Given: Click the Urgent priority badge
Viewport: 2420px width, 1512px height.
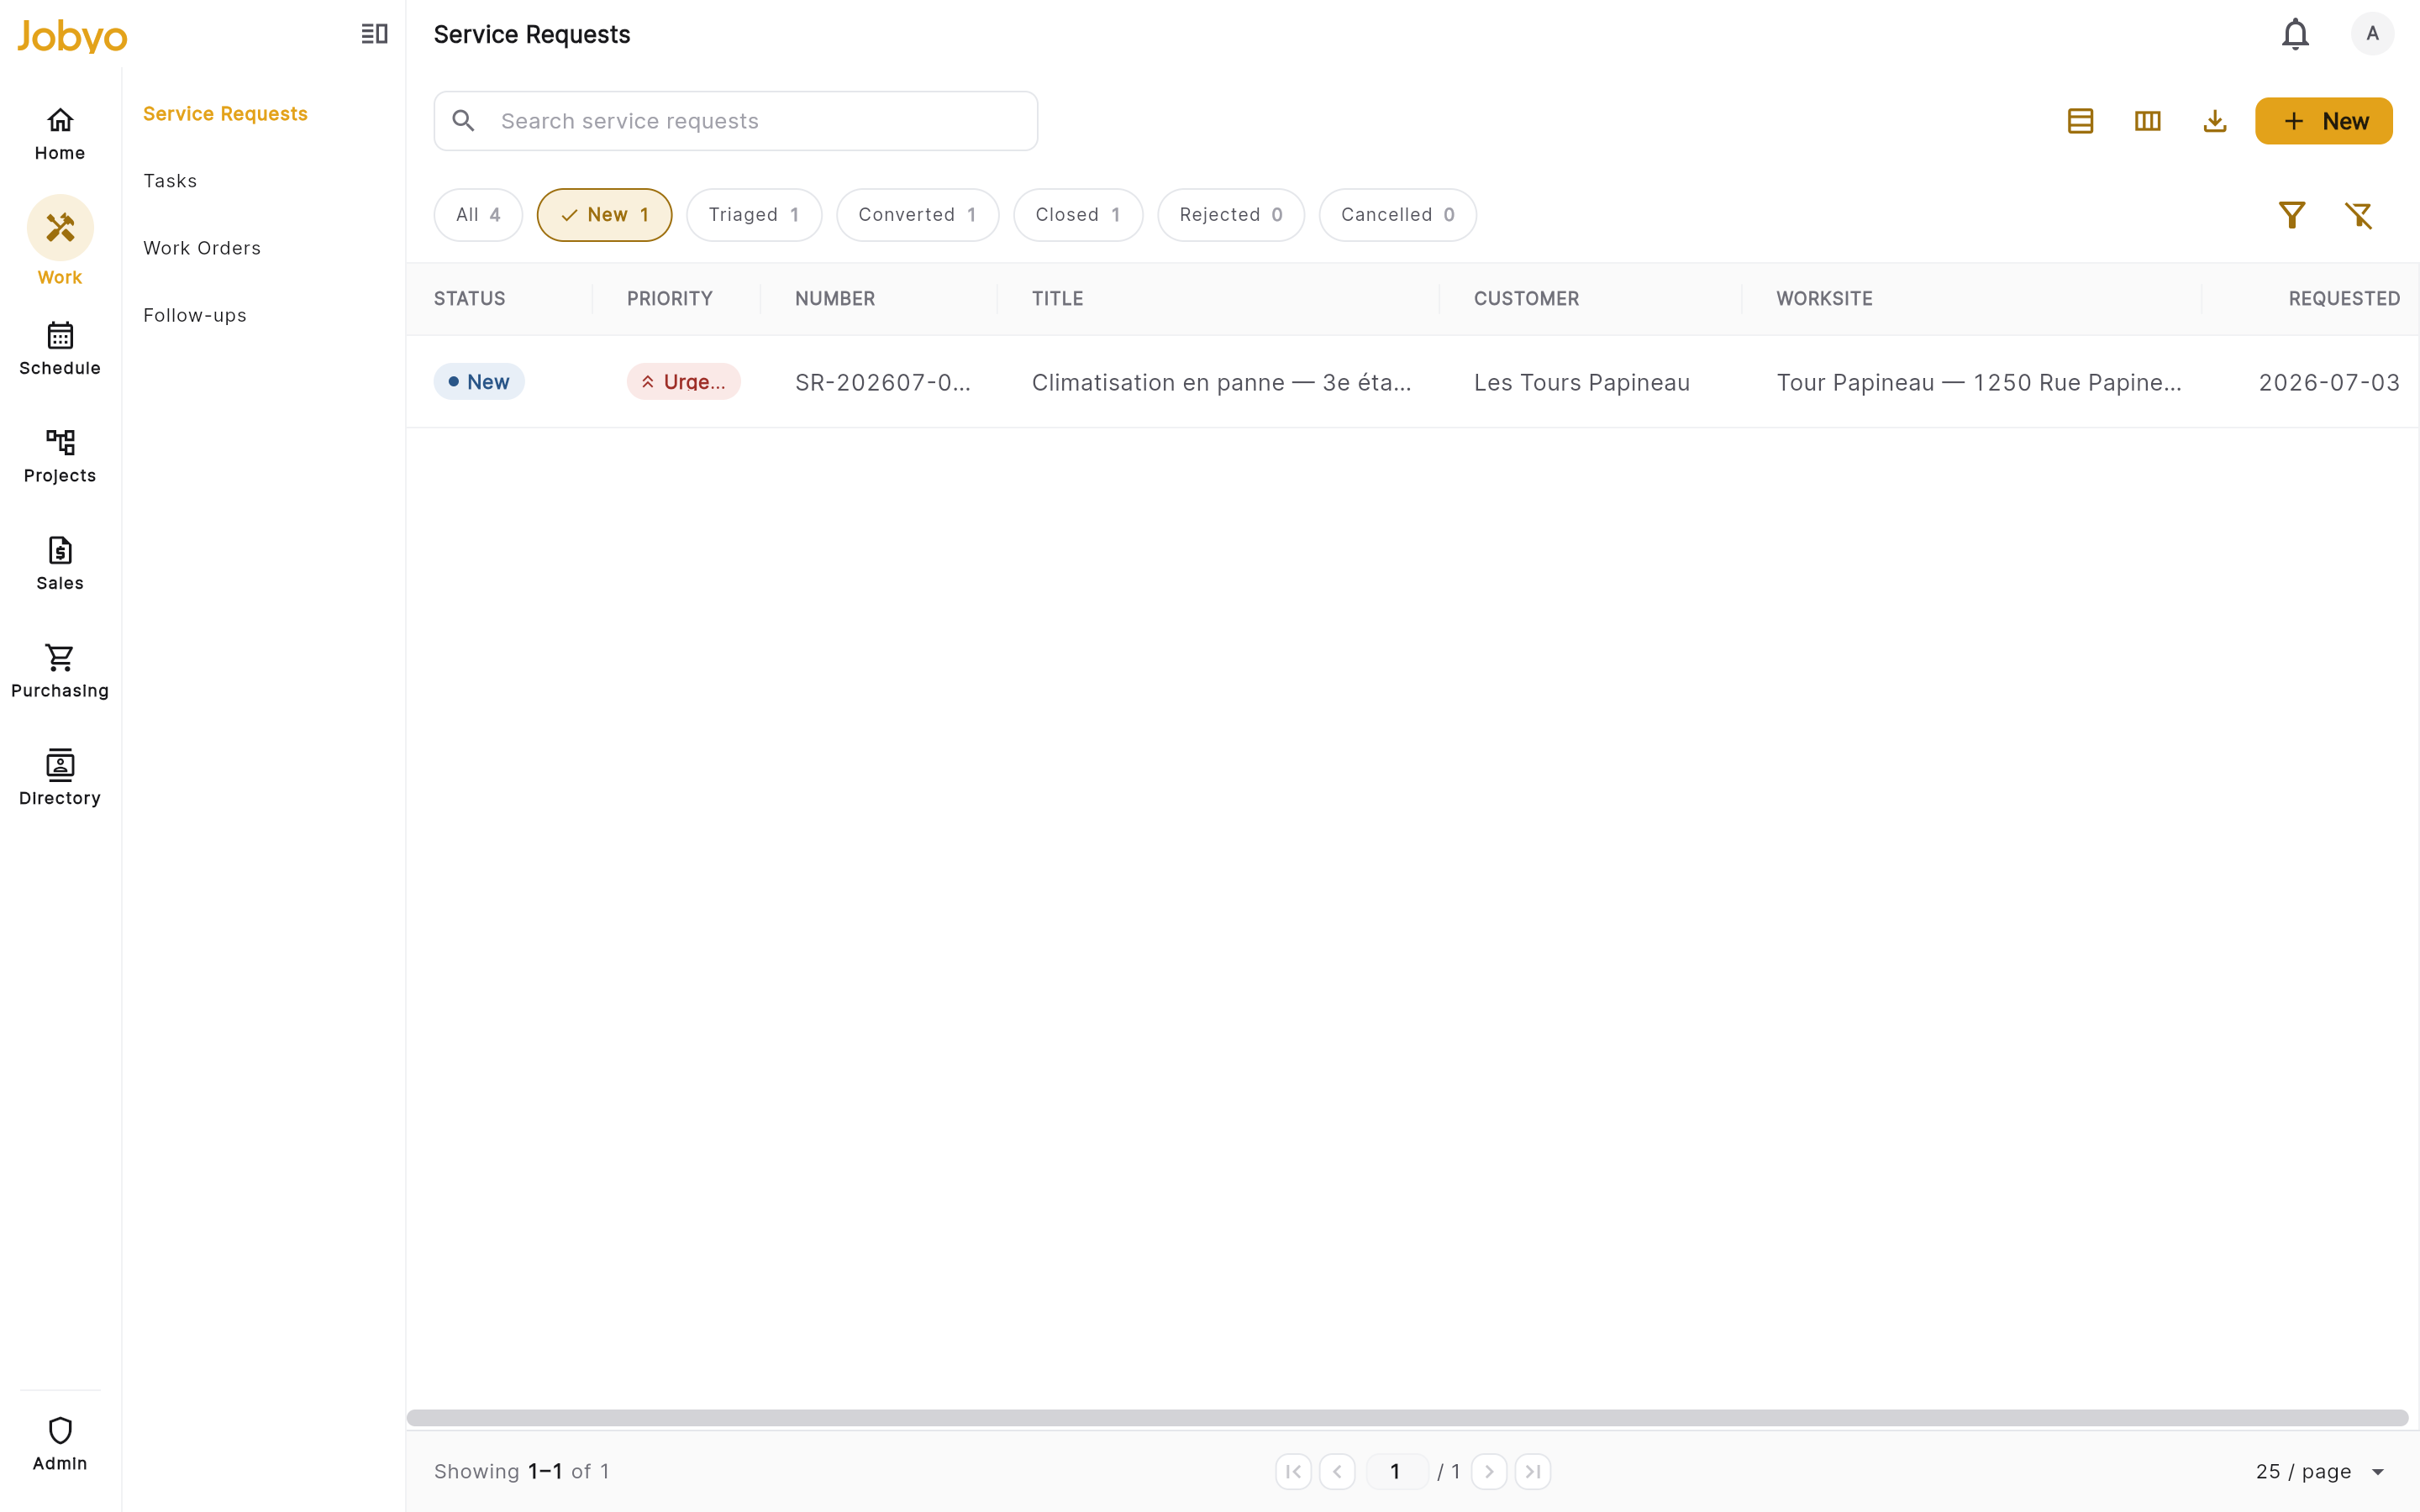Looking at the screenshot, I should pos(684,382).
